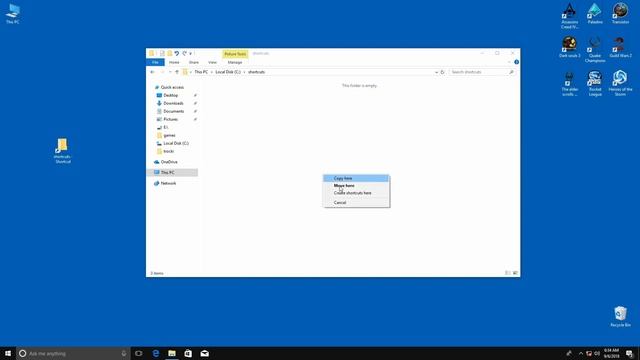Open the E:\ drive in the navigation pane
Viewport: 640px width, 360px height.
163,127
